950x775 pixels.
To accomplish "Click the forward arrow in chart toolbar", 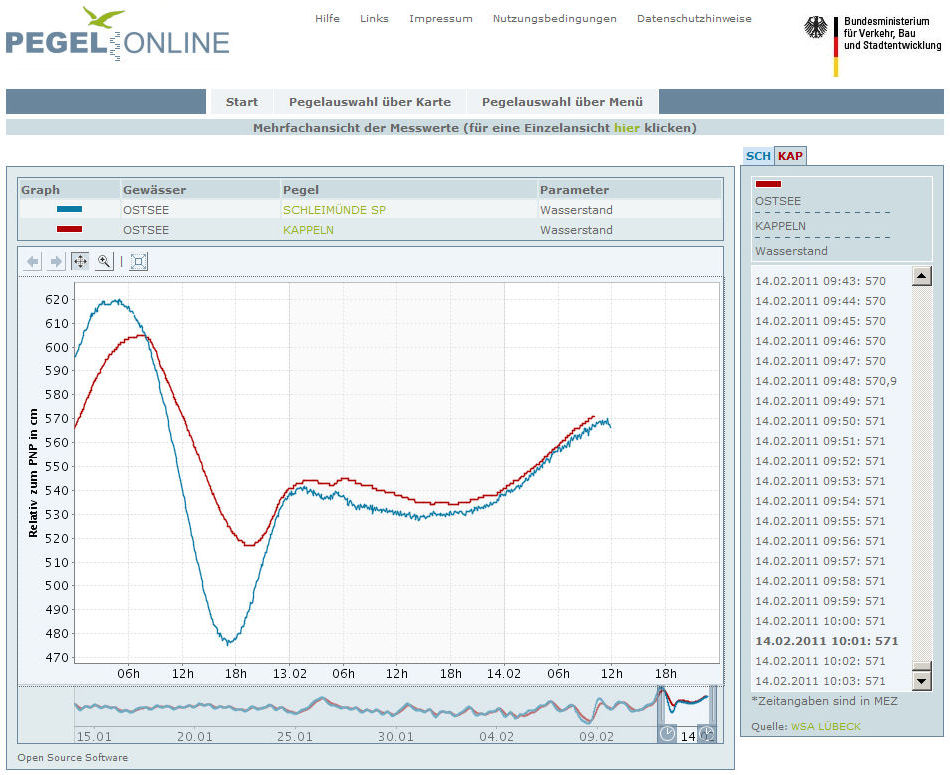I will (56, 262).
